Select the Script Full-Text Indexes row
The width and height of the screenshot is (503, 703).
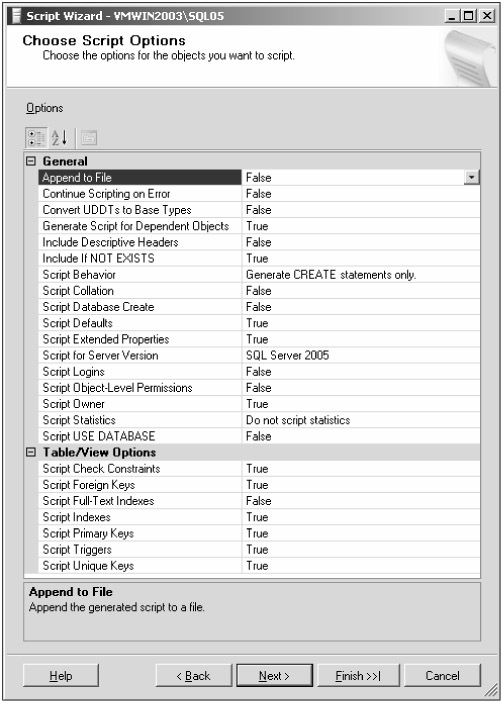(259, 501)
